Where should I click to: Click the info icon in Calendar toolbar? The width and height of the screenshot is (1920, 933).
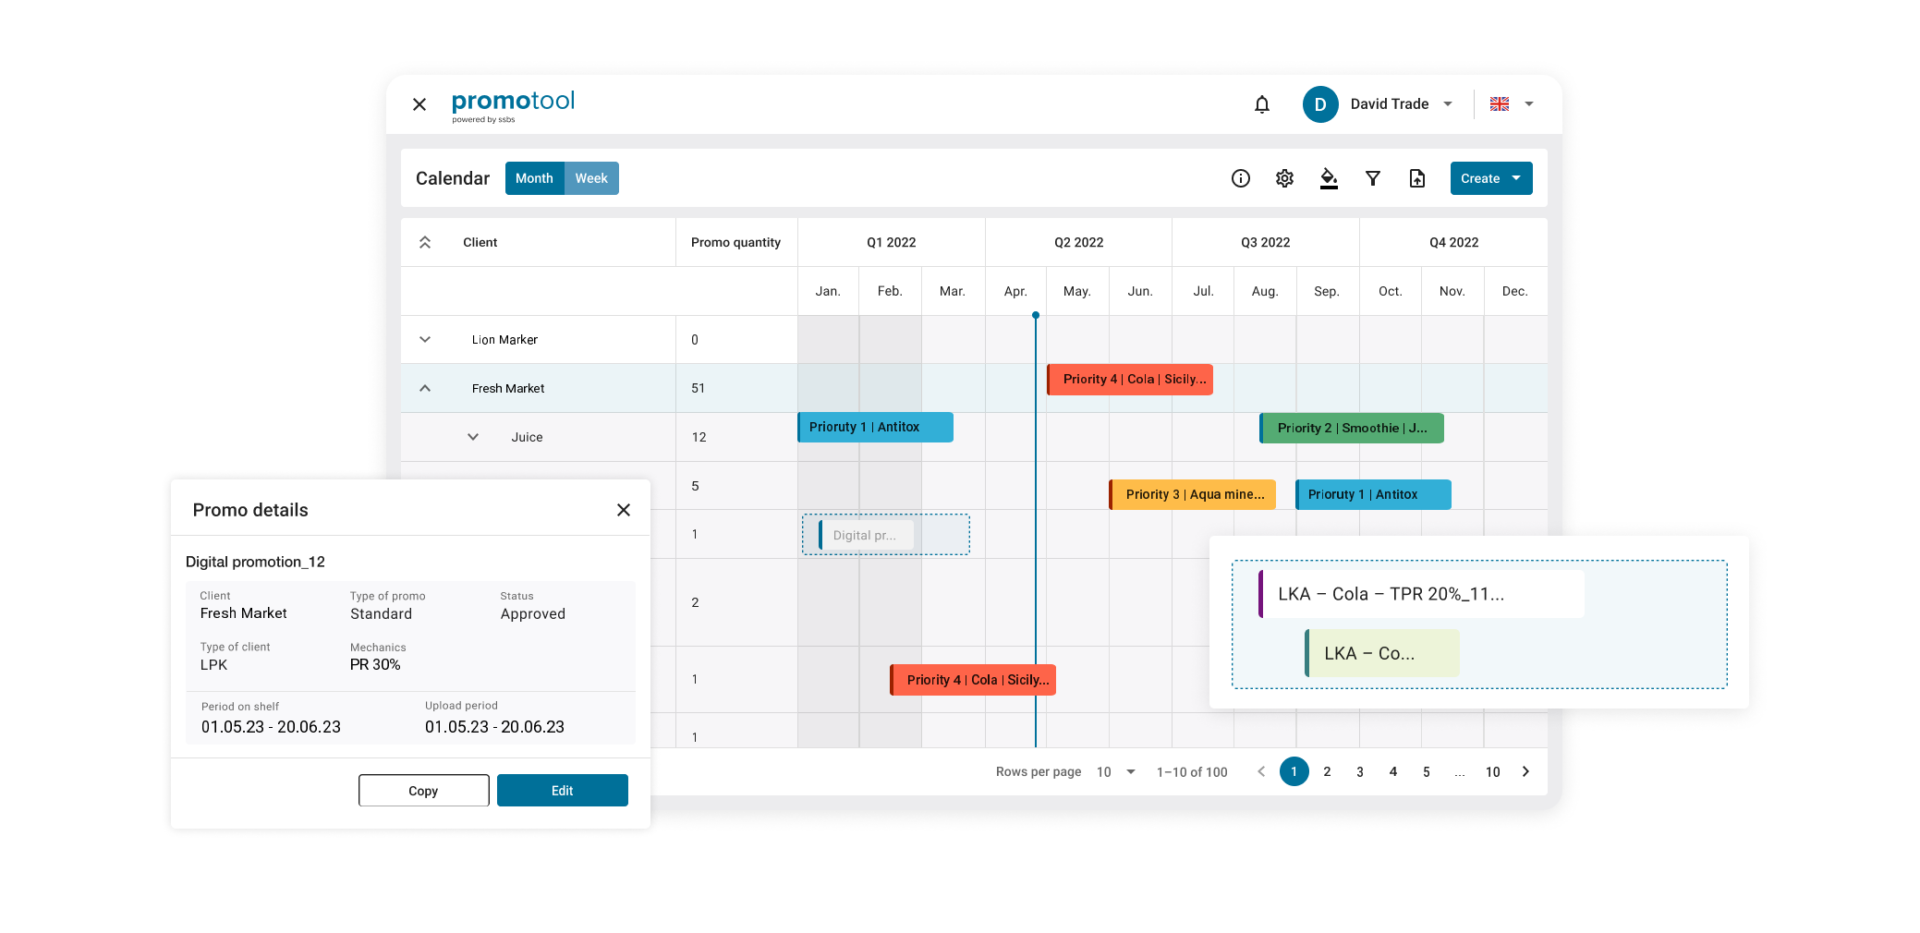[x=1240, y=178]
